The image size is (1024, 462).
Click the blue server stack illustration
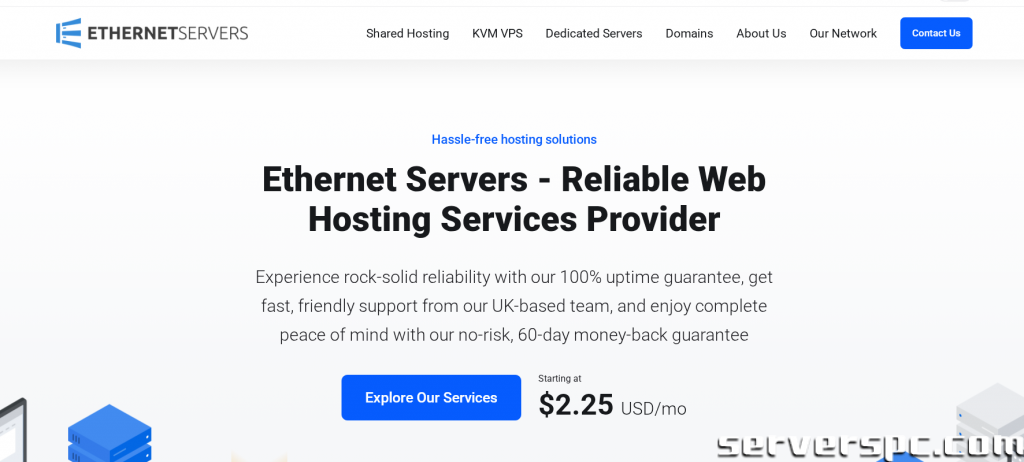[x=110, y=433]
